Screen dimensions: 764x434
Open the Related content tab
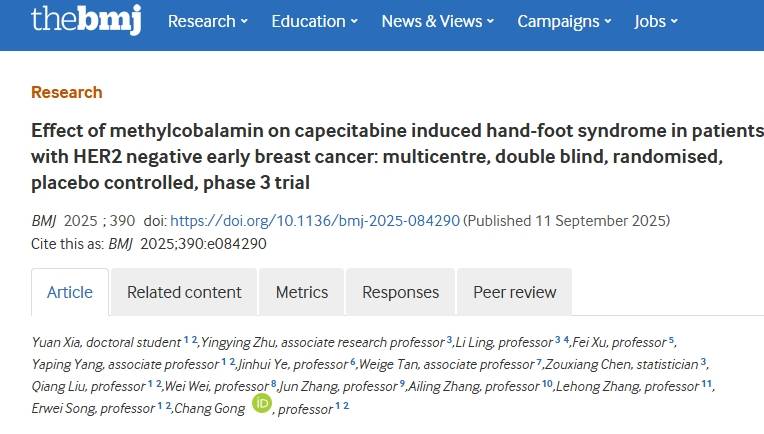(x=184, y=292)
